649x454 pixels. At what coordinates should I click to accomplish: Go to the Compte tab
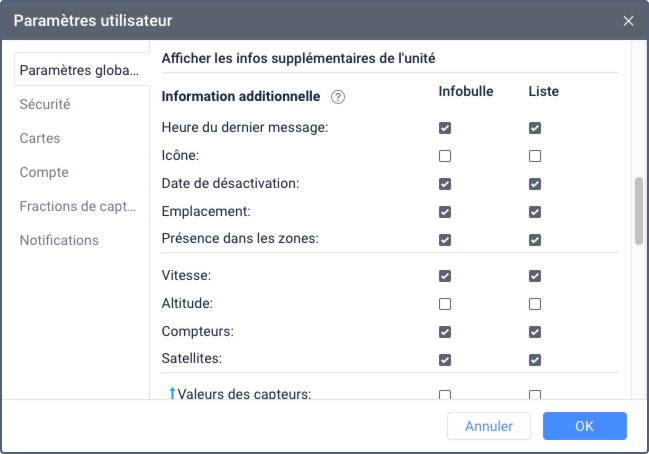[44, 172]
